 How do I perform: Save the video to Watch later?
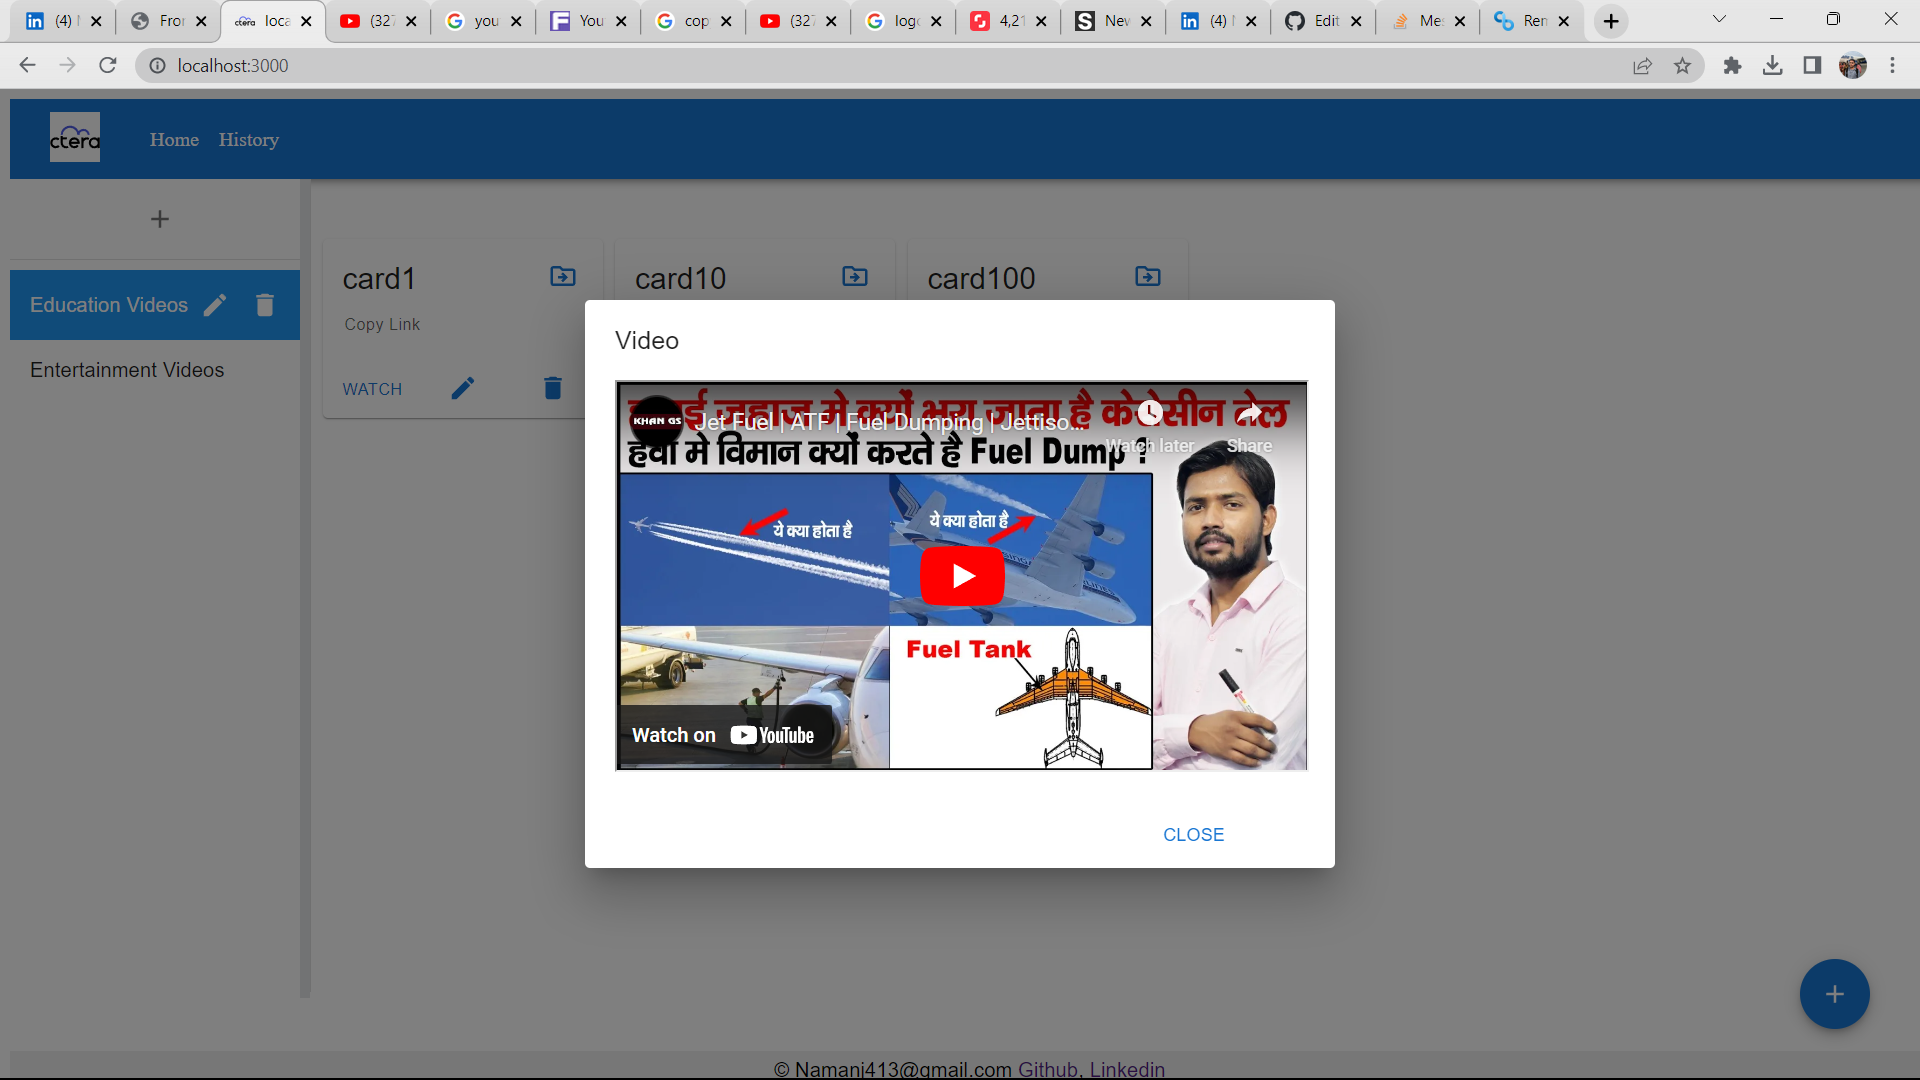click(x=1150, y=413)
